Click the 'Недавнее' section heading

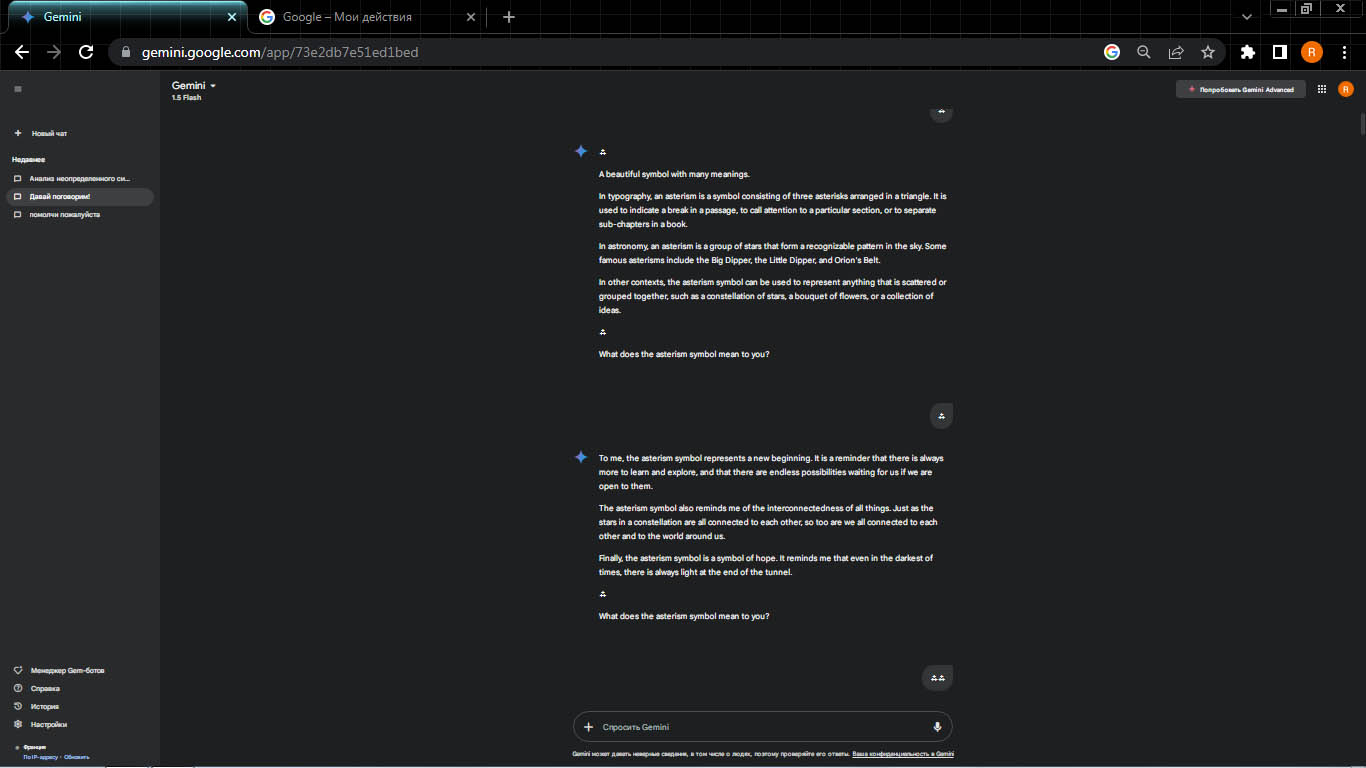[28, 159]
